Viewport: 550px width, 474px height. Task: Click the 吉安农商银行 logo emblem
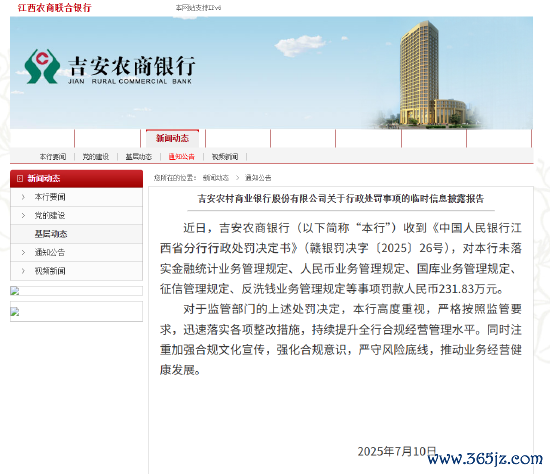coord(42,66)
